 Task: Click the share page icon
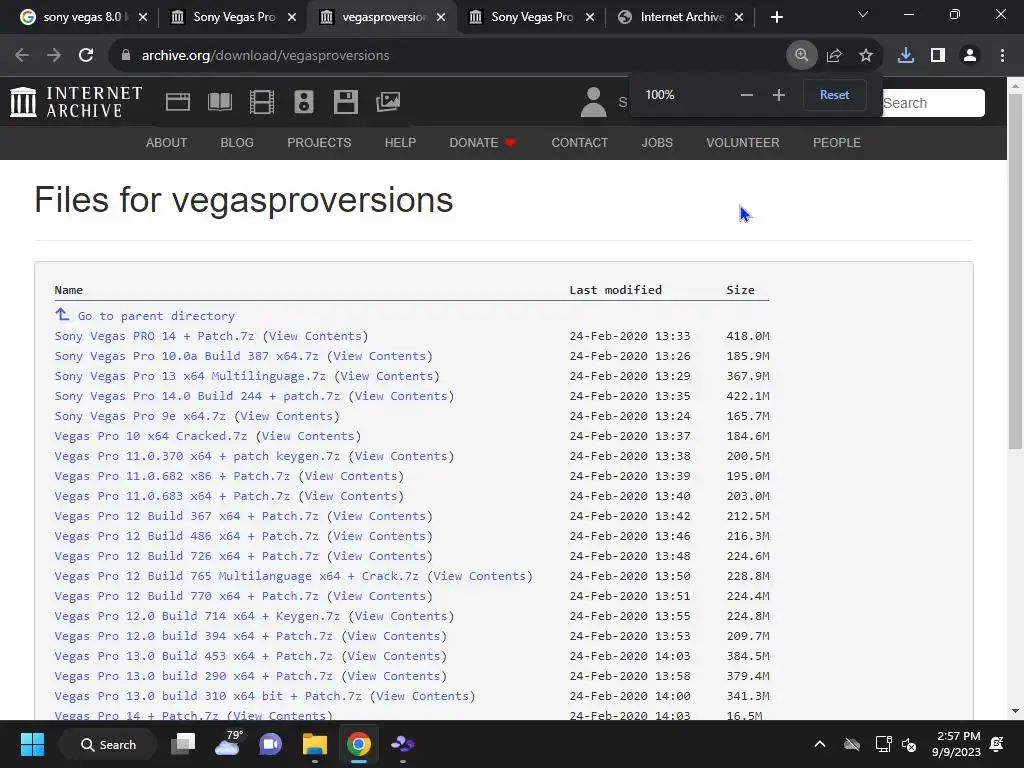pyautogui.click(x=834, y=55)
